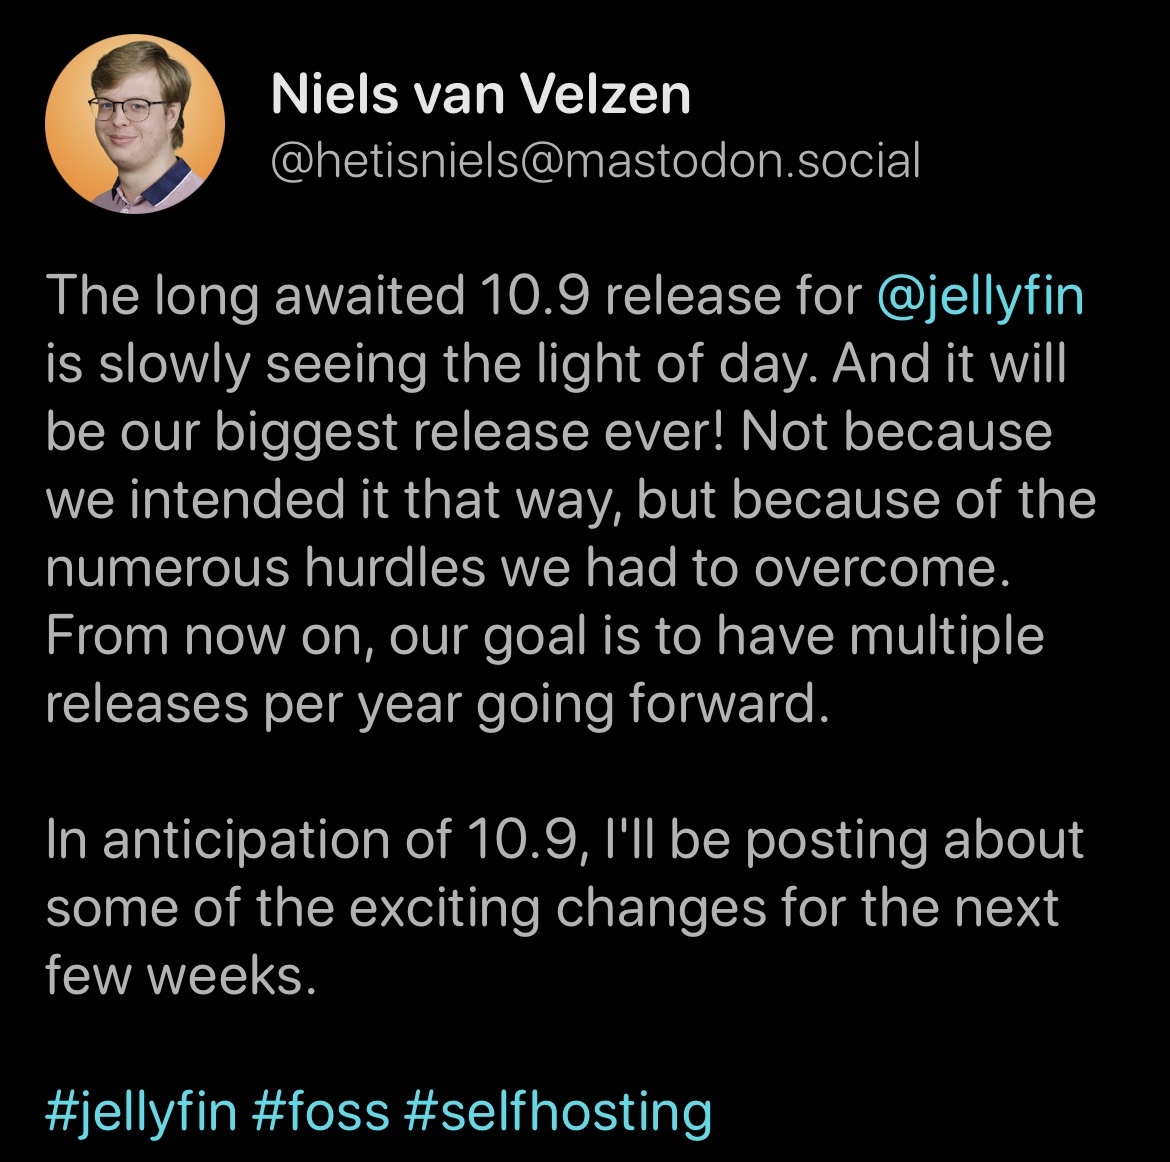This screenshot has height=1162, width=1170.
Task: Open the #foss hashtag
Action: 320,1111
